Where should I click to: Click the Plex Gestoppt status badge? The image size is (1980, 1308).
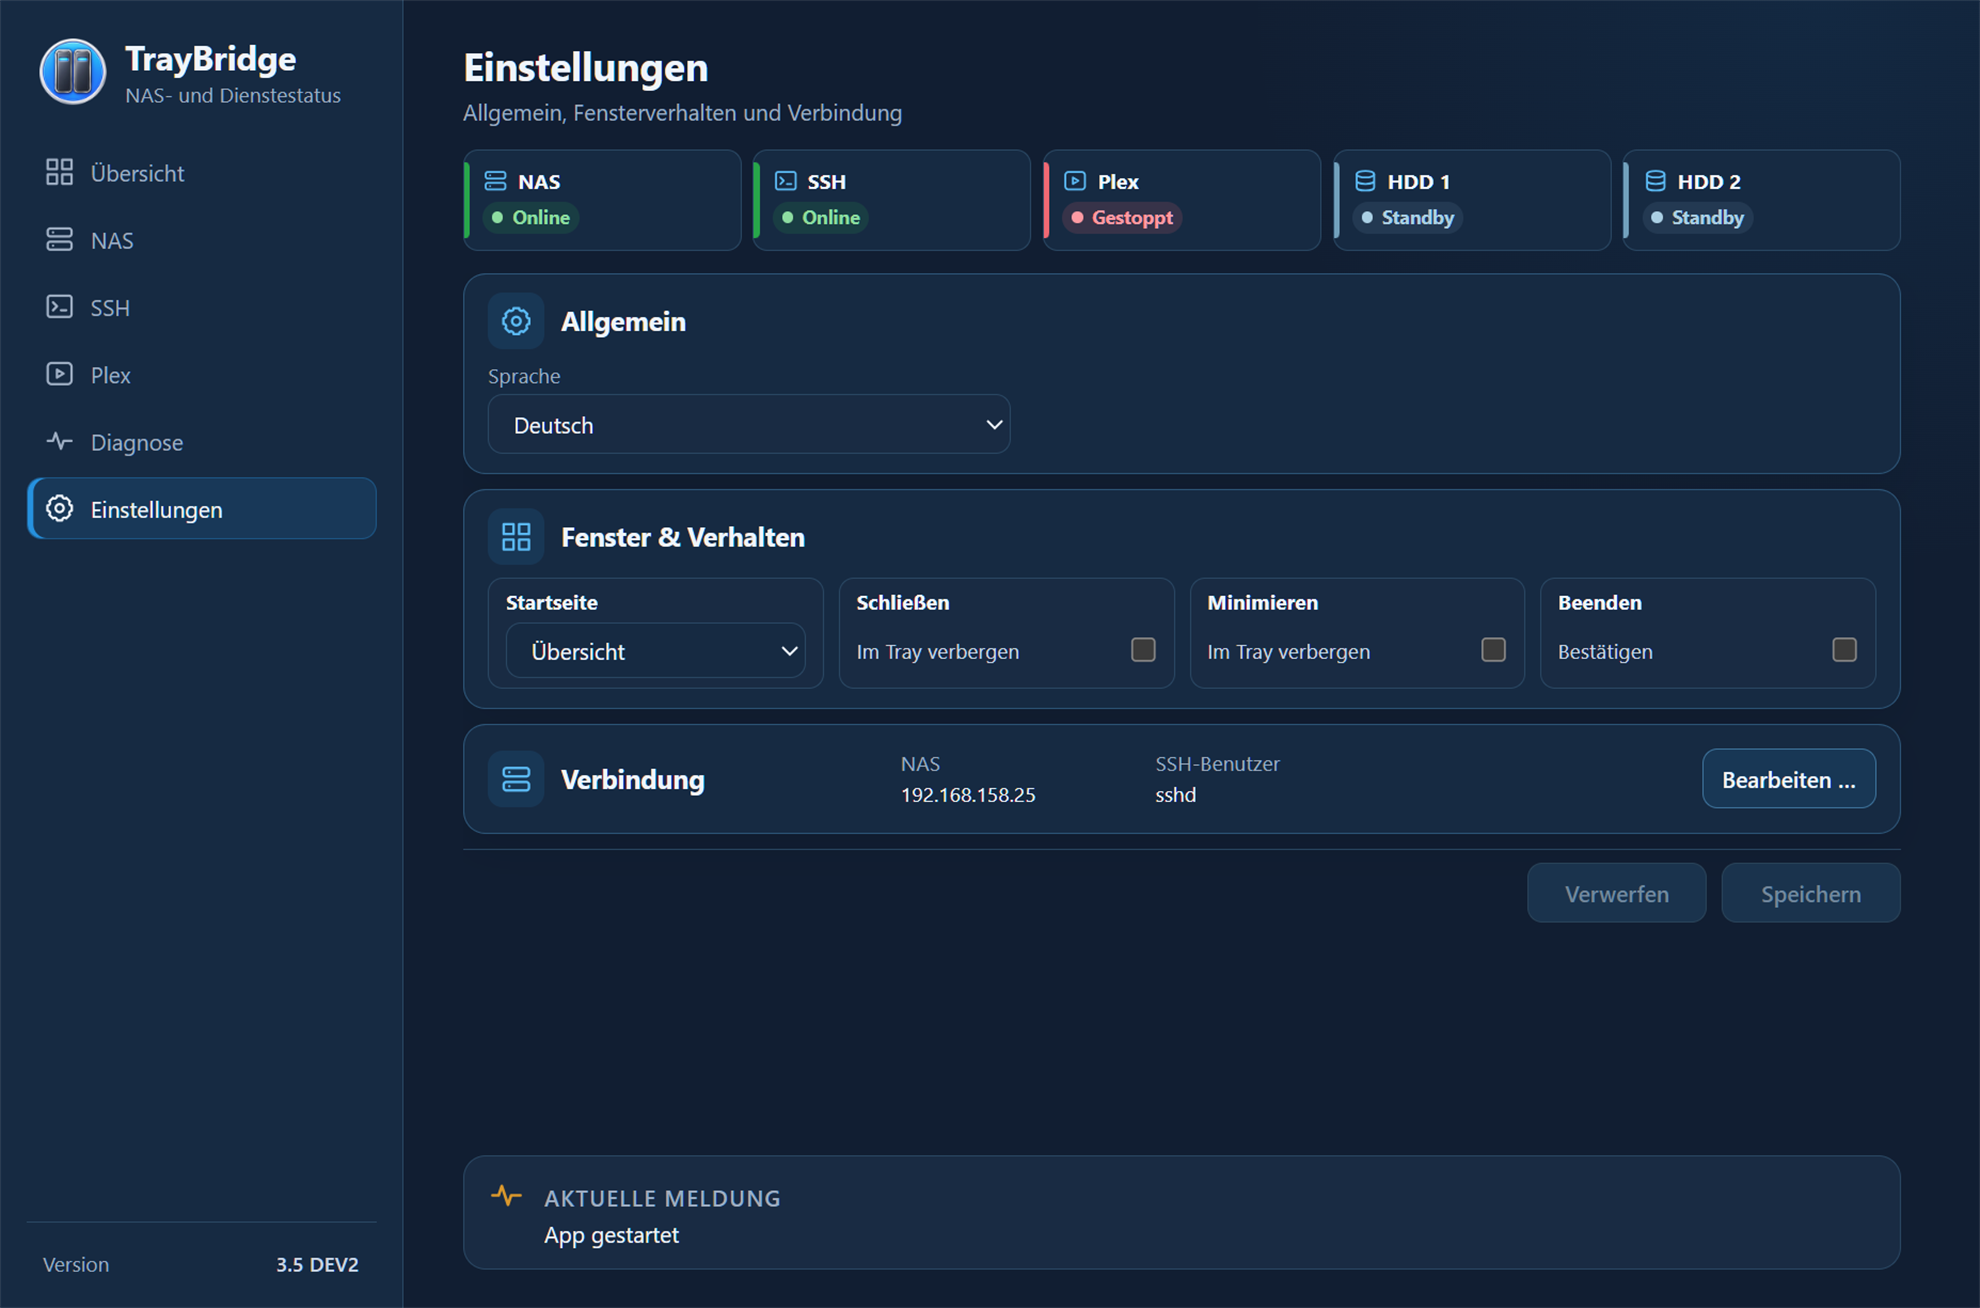[x=1122, y=217]
